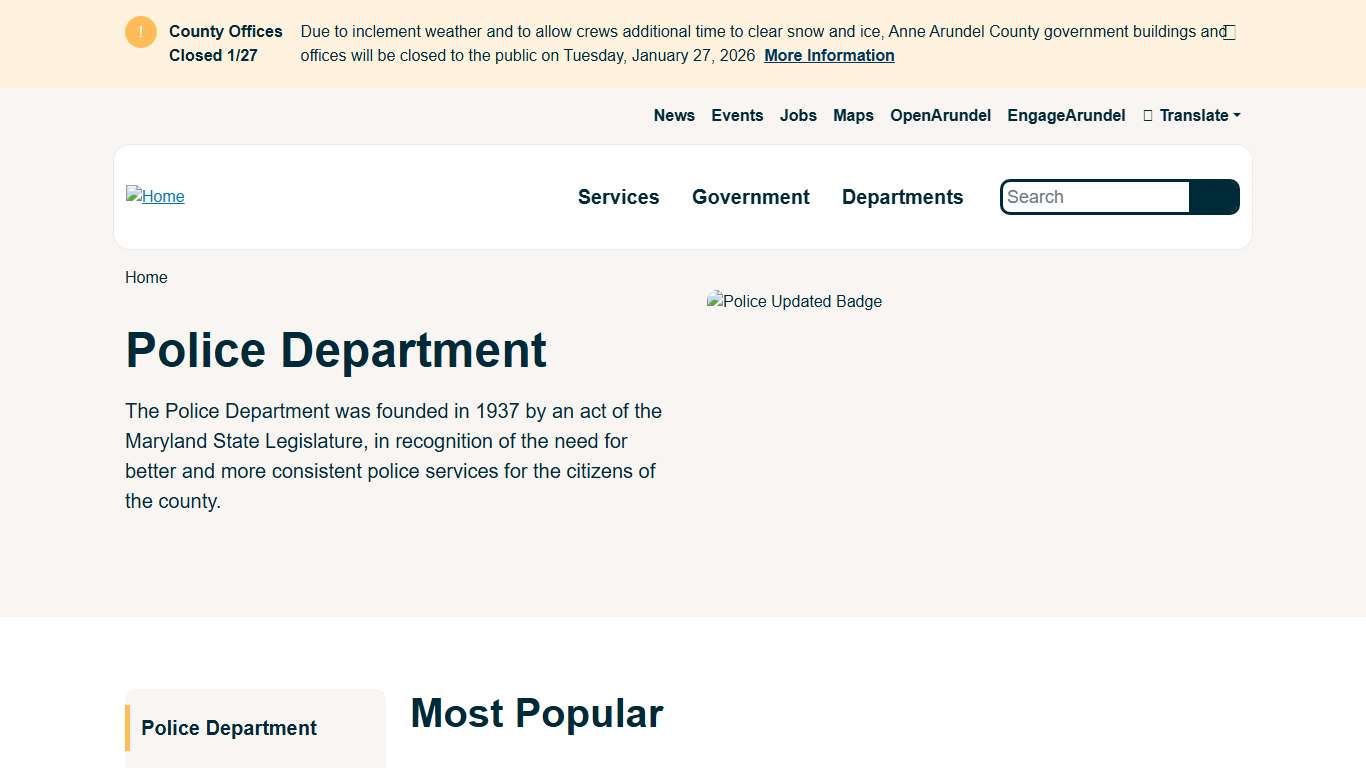Viewport: 1366px width, 768px height.
Task: Expand the Services menu
Action: [x=618, y=197]
